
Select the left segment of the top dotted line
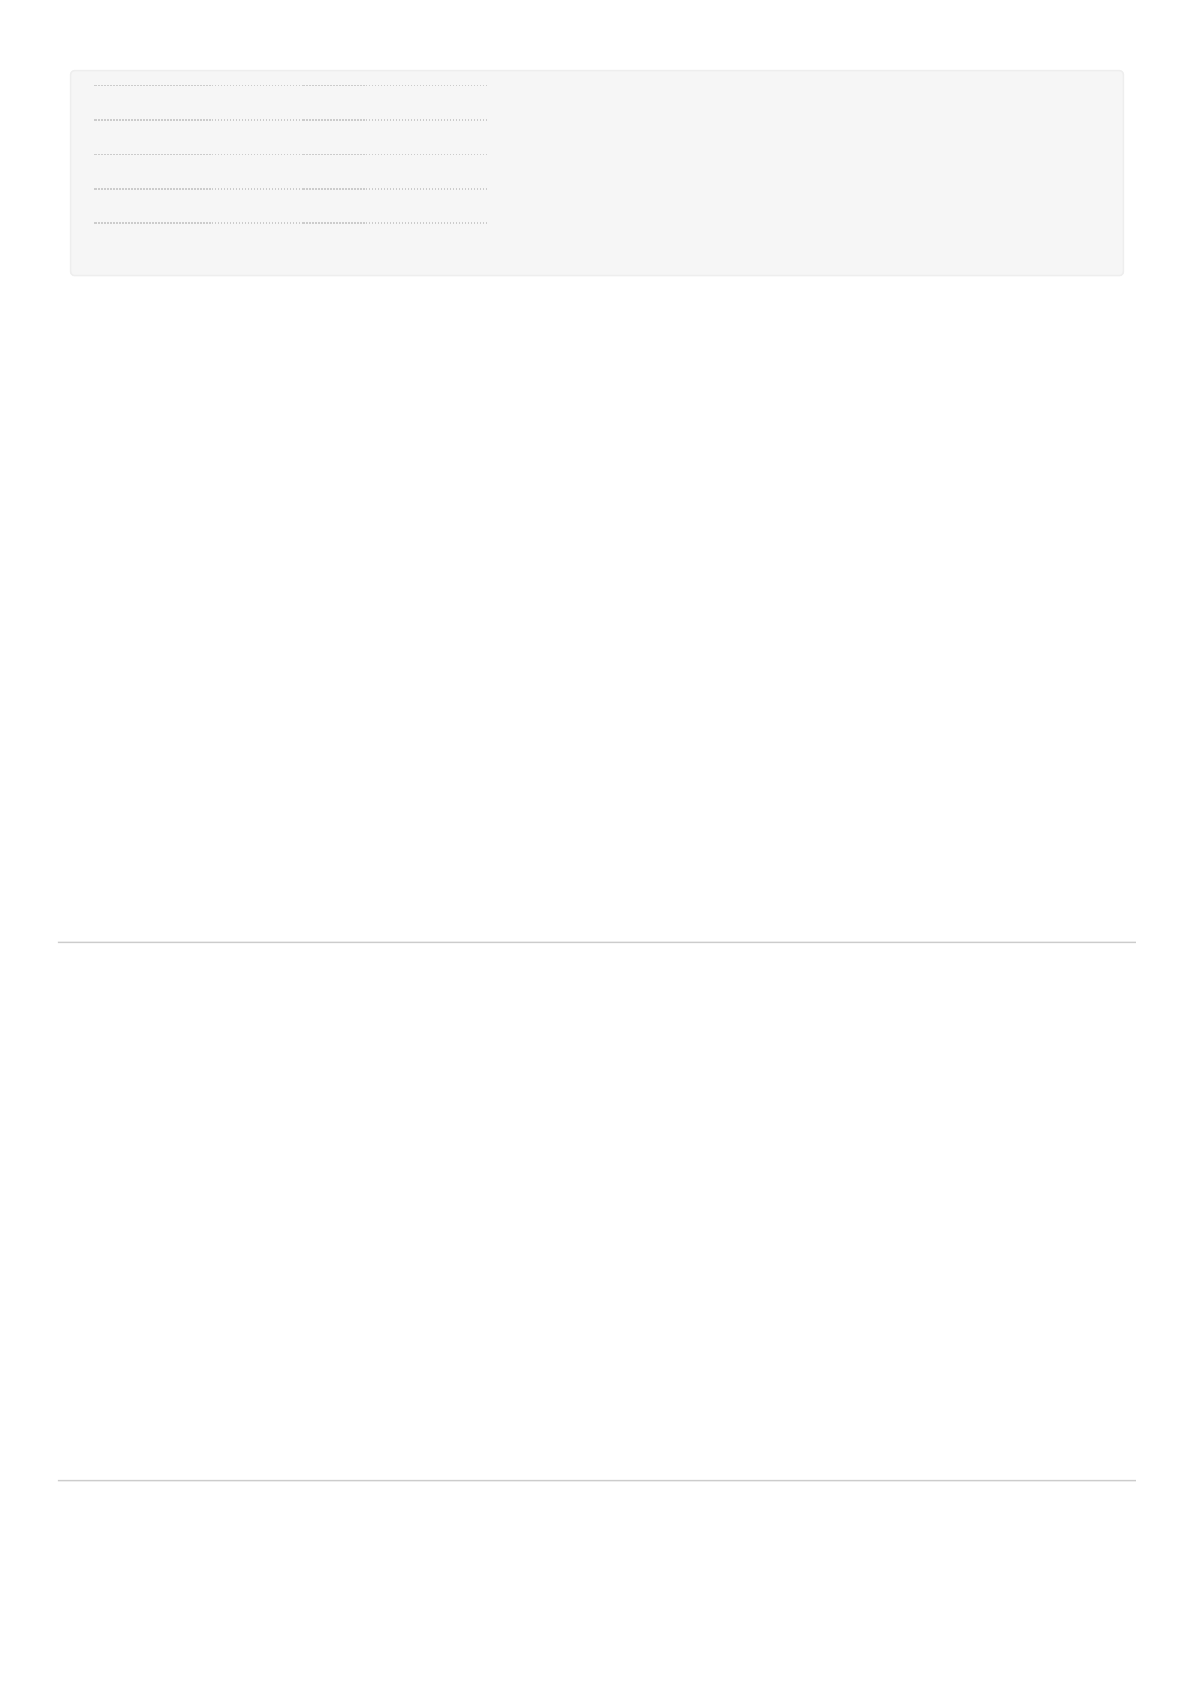[153, 86]
